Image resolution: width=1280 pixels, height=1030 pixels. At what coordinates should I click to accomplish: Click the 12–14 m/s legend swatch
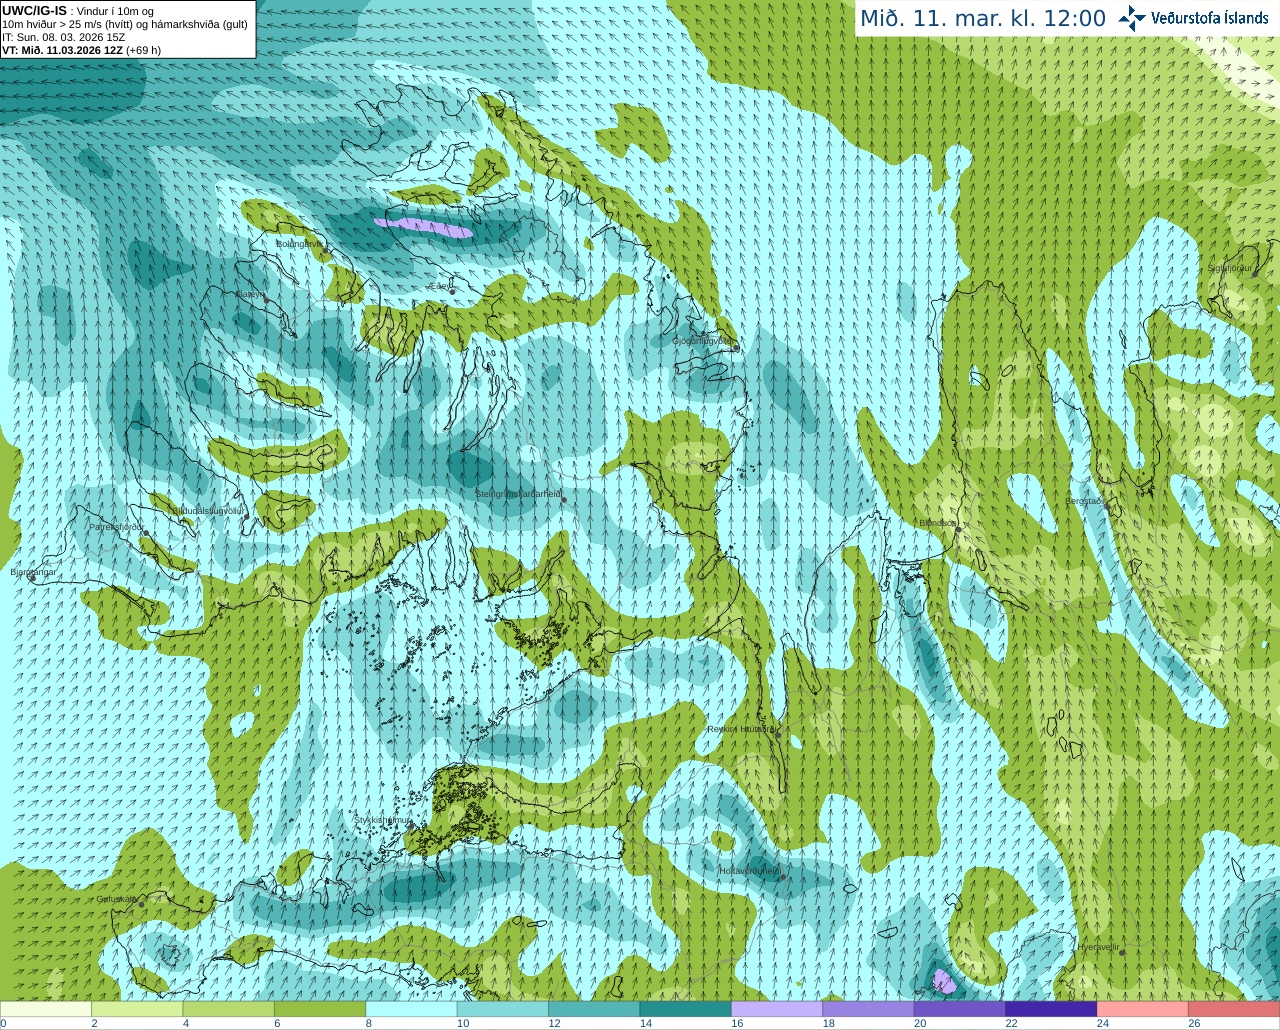594,1009
